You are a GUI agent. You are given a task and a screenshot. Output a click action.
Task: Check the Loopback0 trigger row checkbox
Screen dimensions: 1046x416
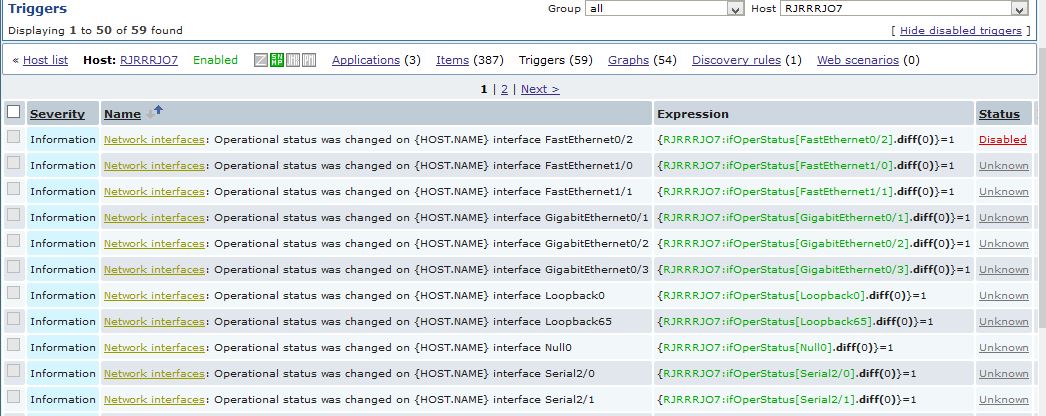[x=13, y=293]
